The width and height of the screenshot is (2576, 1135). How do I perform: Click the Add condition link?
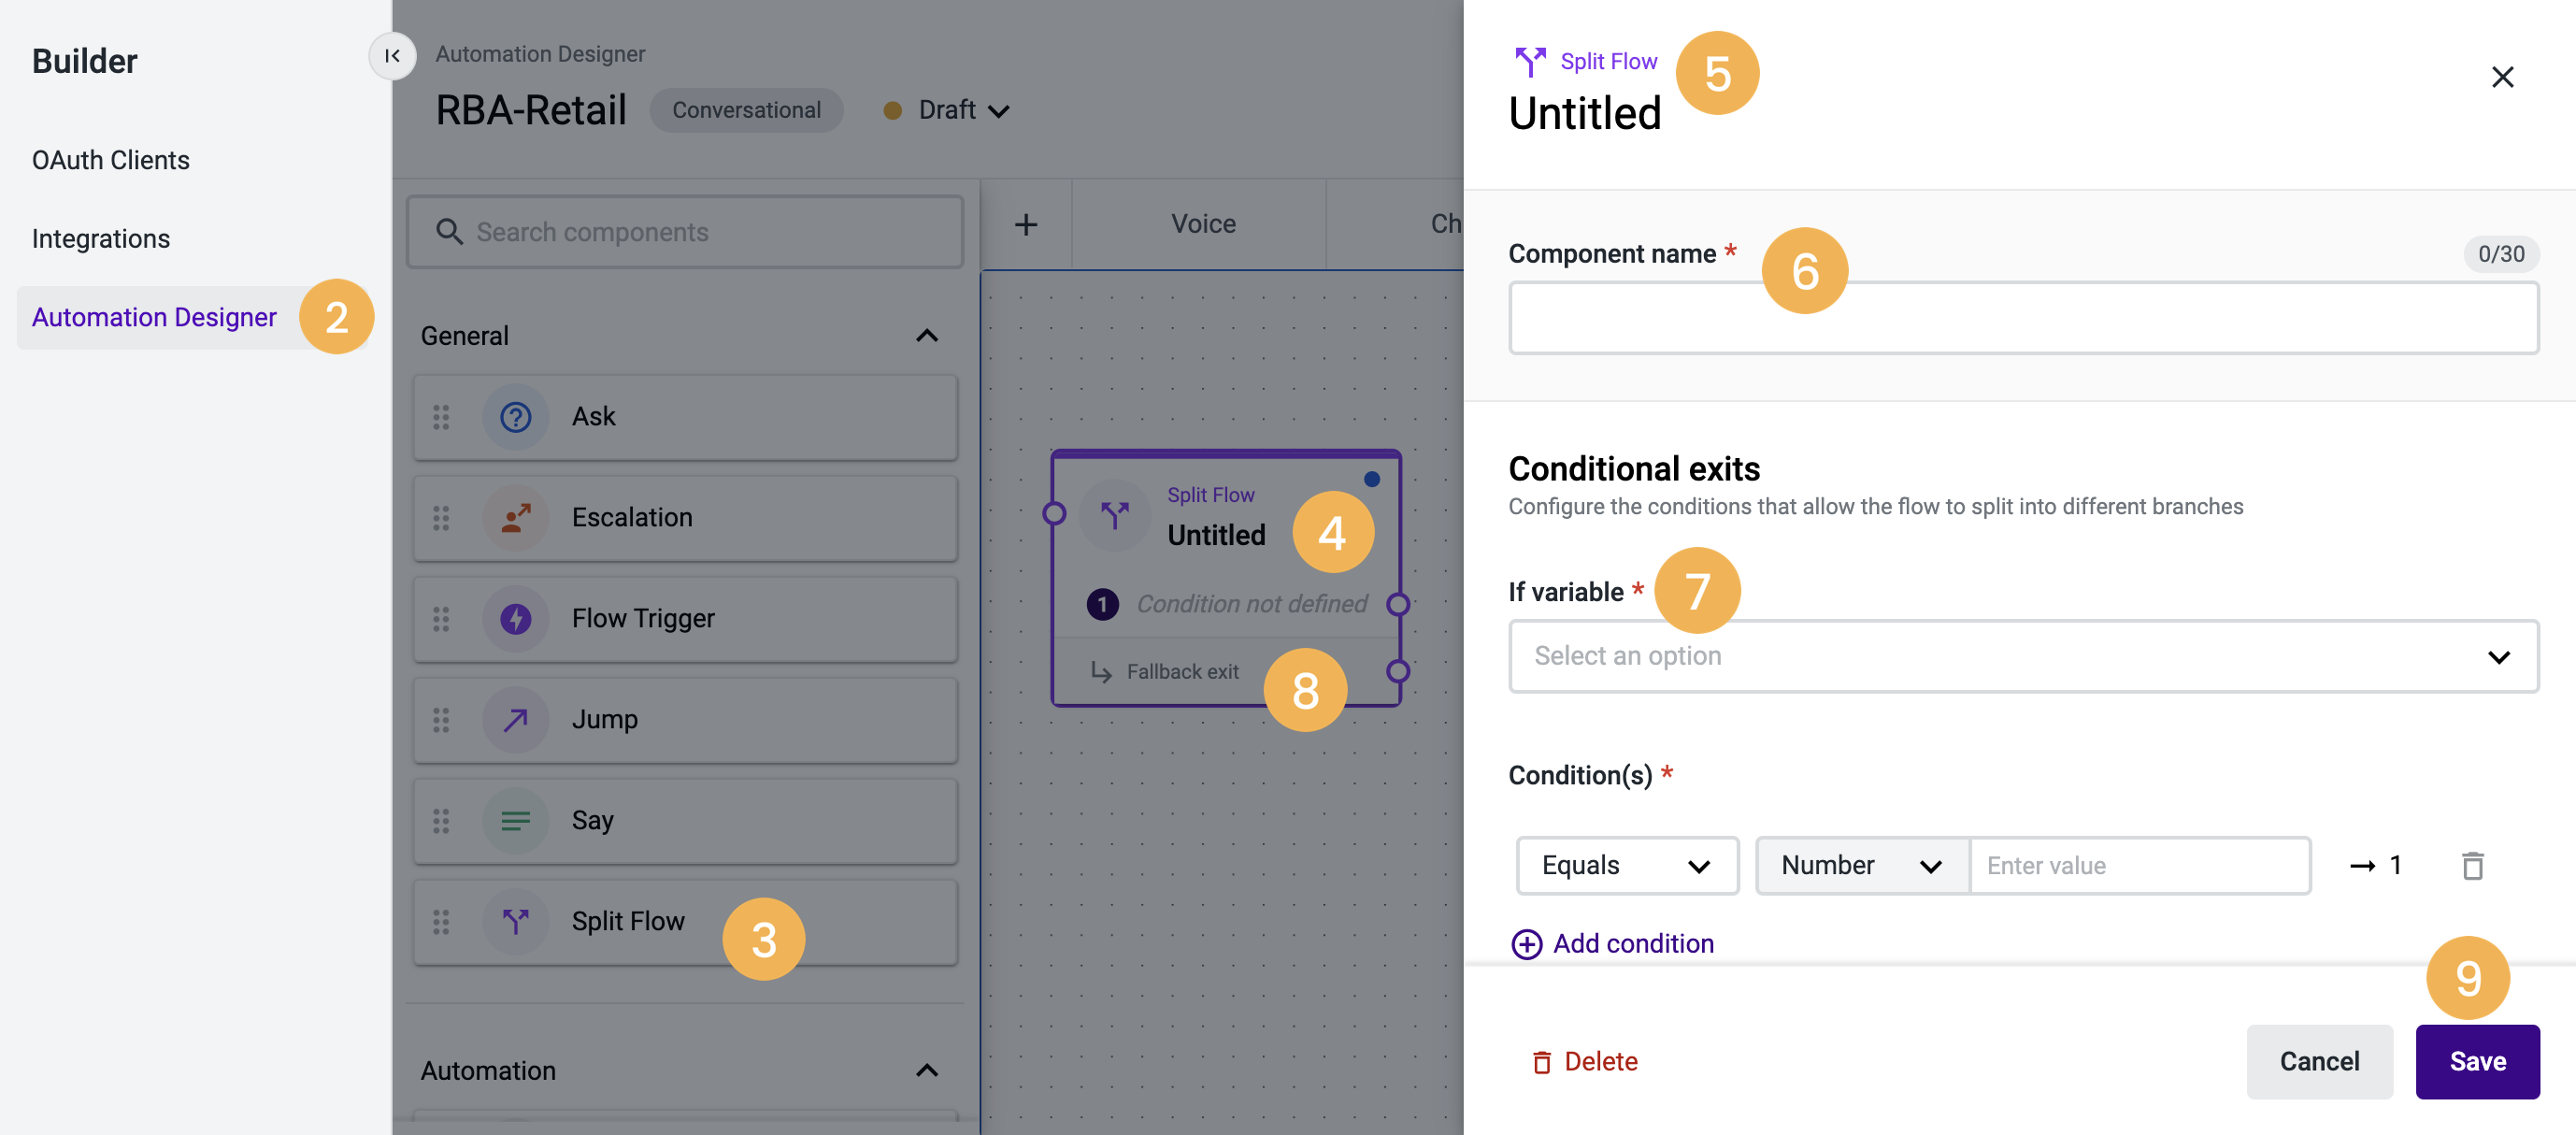1612,943
